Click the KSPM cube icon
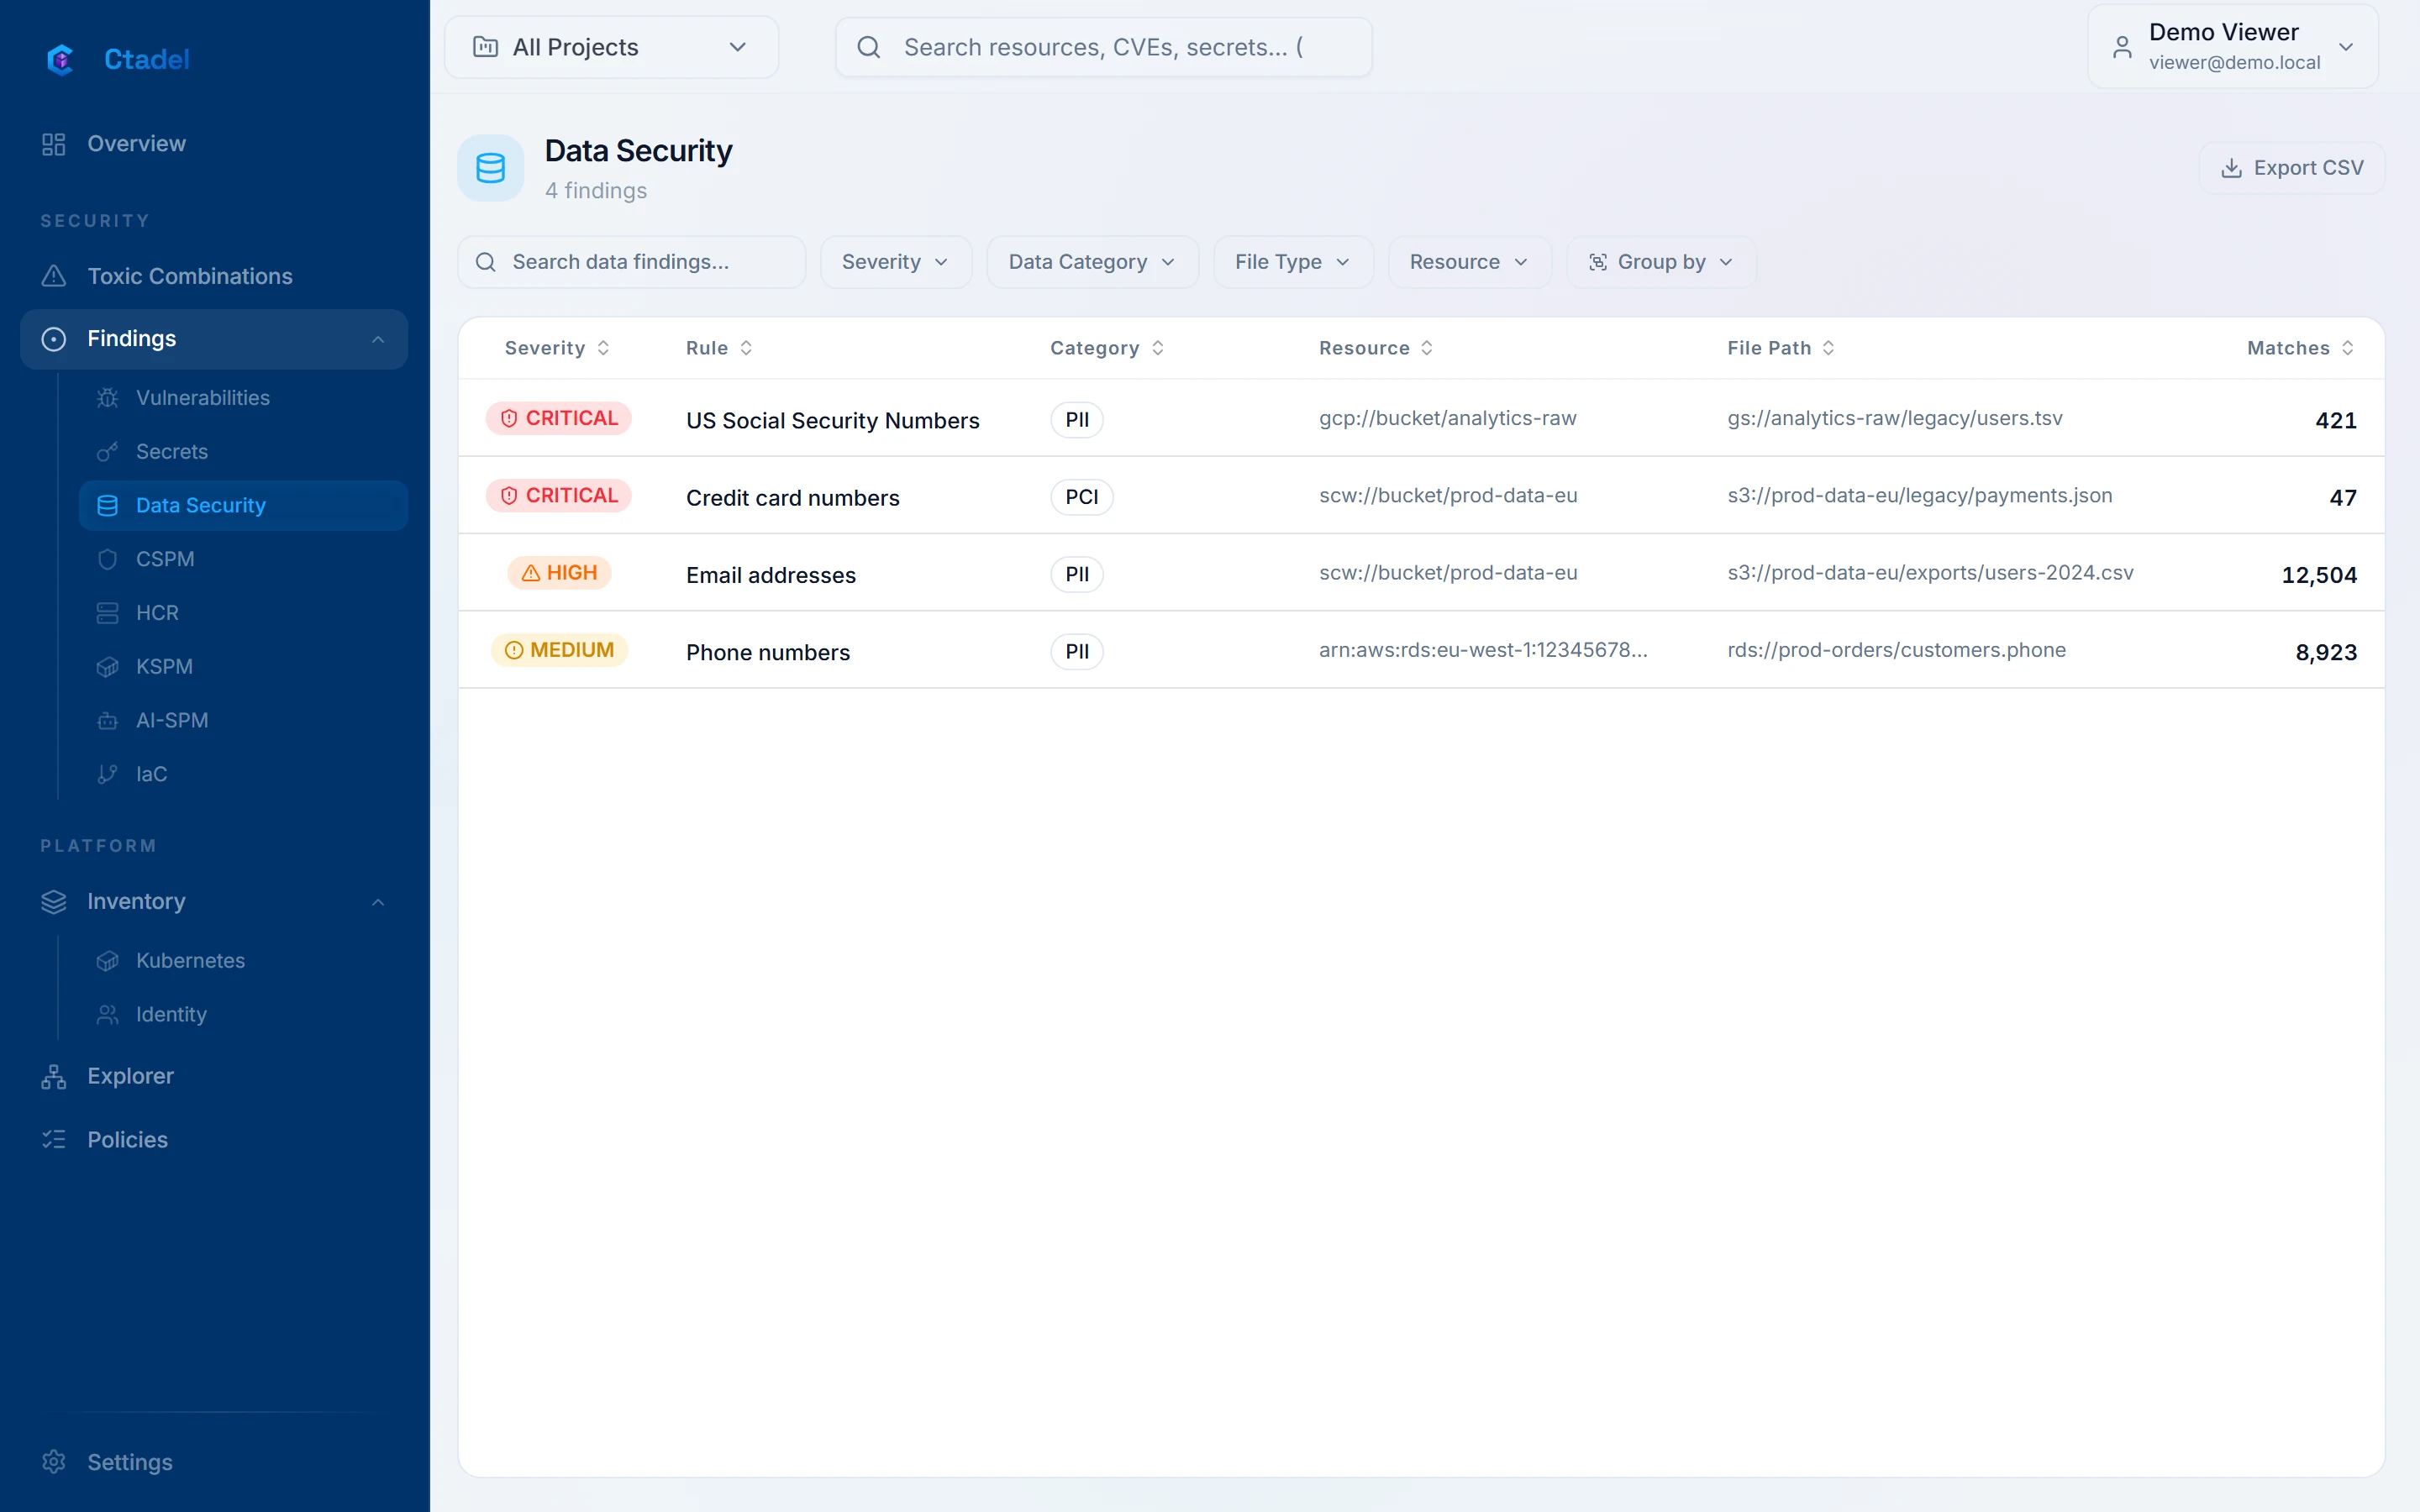 tap(108, 667)
